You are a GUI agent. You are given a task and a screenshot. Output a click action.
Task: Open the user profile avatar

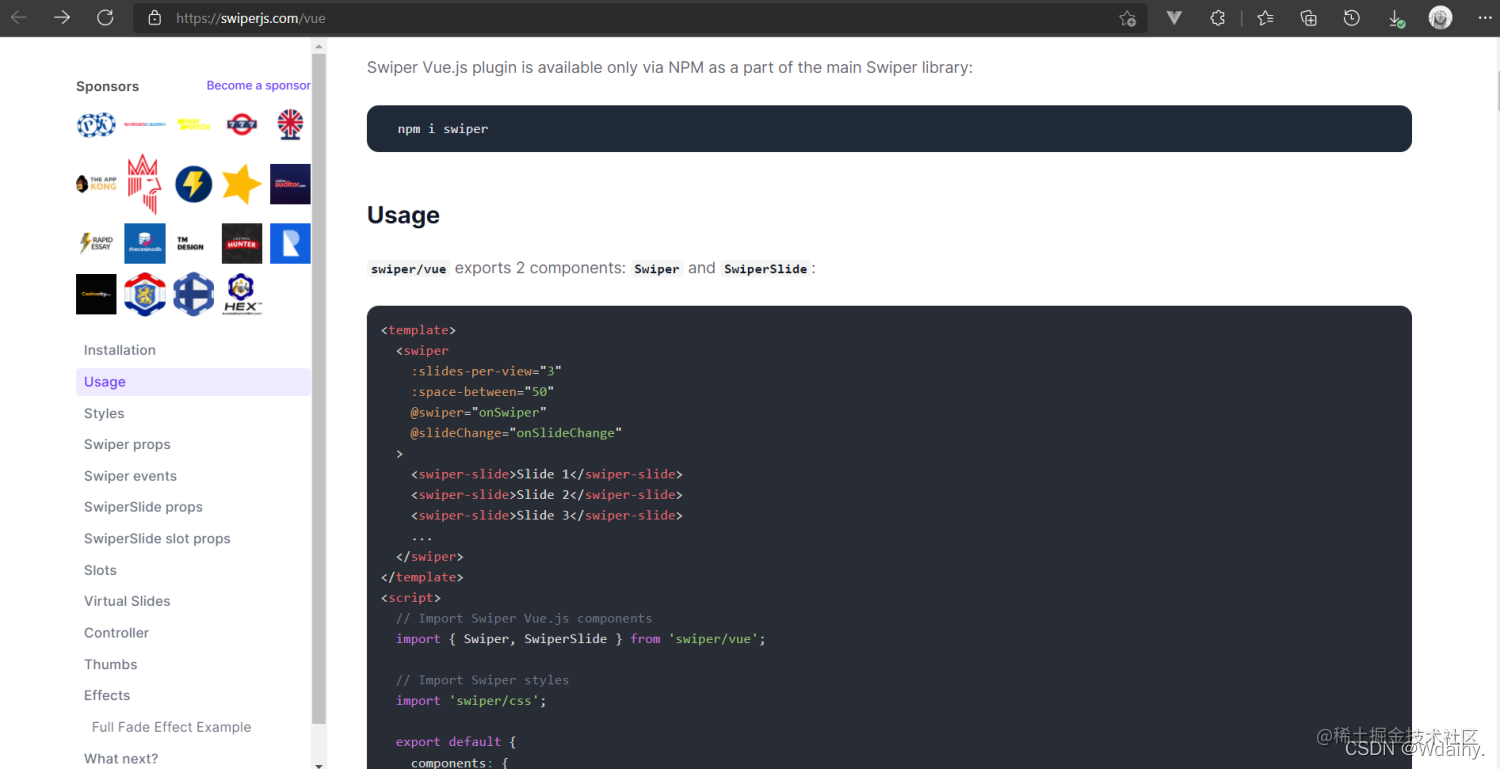click(x=1440, y=18)
